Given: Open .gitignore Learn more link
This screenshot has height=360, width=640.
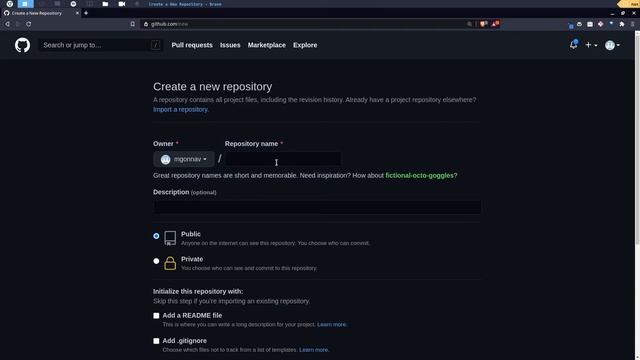Looking at the screenshot, I should 313,350.
